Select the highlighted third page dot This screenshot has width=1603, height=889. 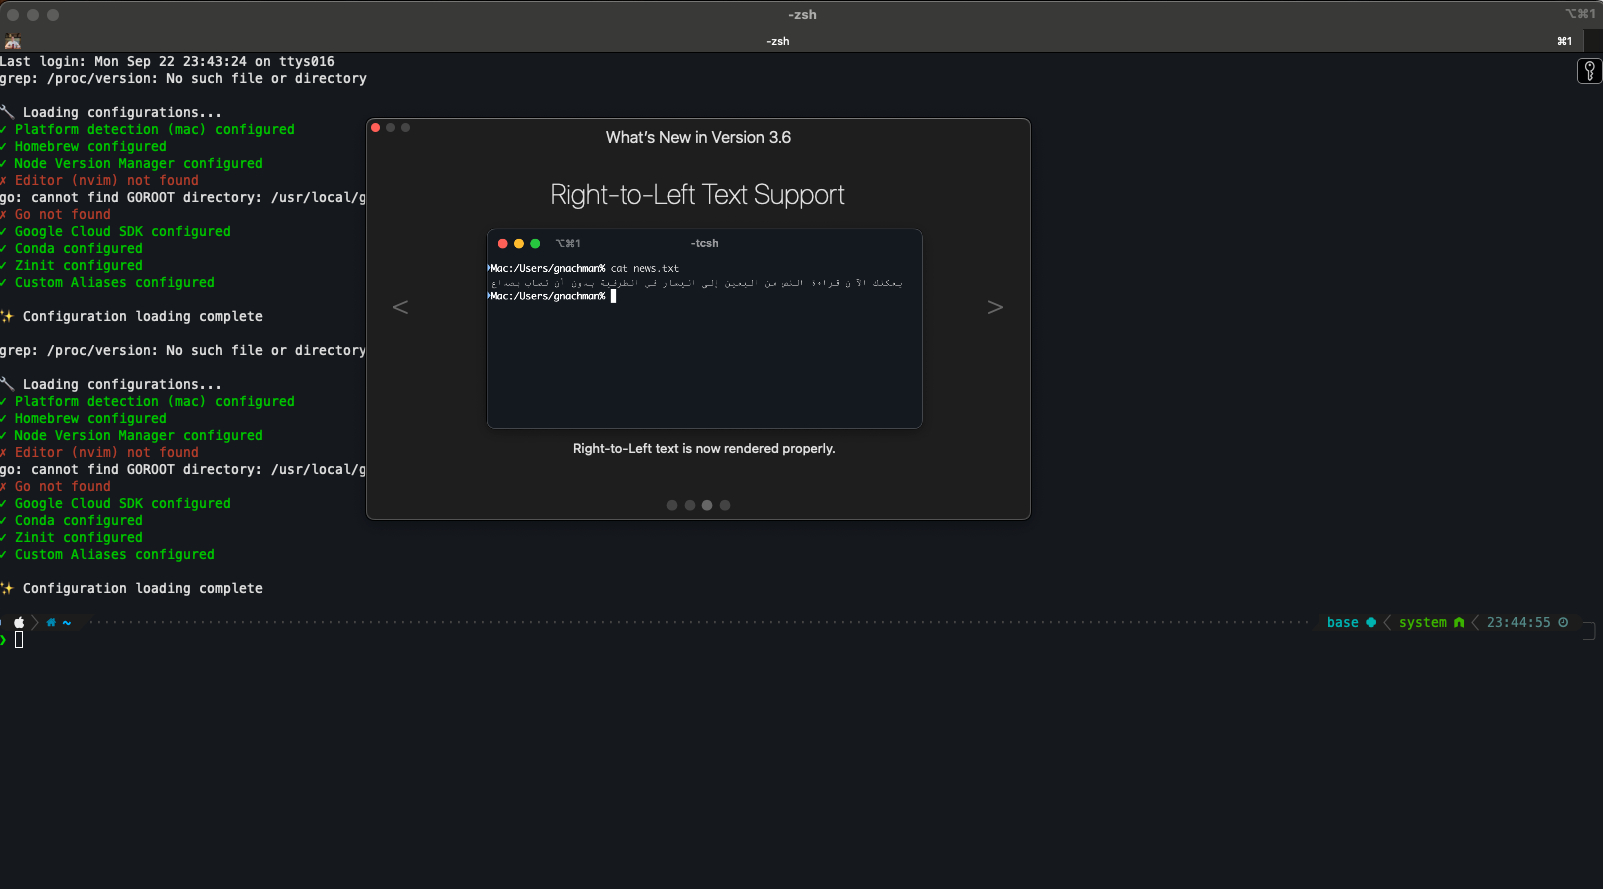707,505
